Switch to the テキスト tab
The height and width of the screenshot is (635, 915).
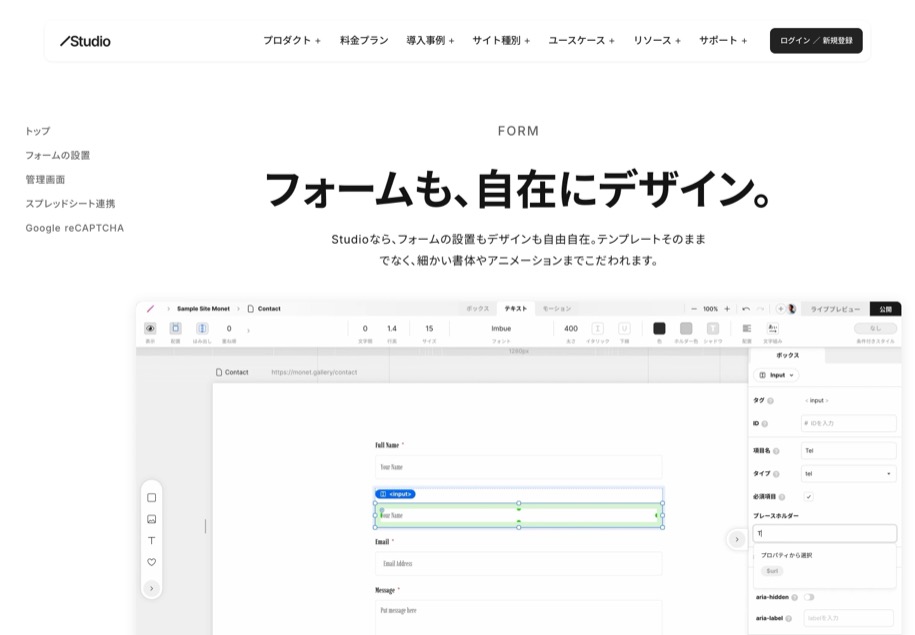pos(515,309)
